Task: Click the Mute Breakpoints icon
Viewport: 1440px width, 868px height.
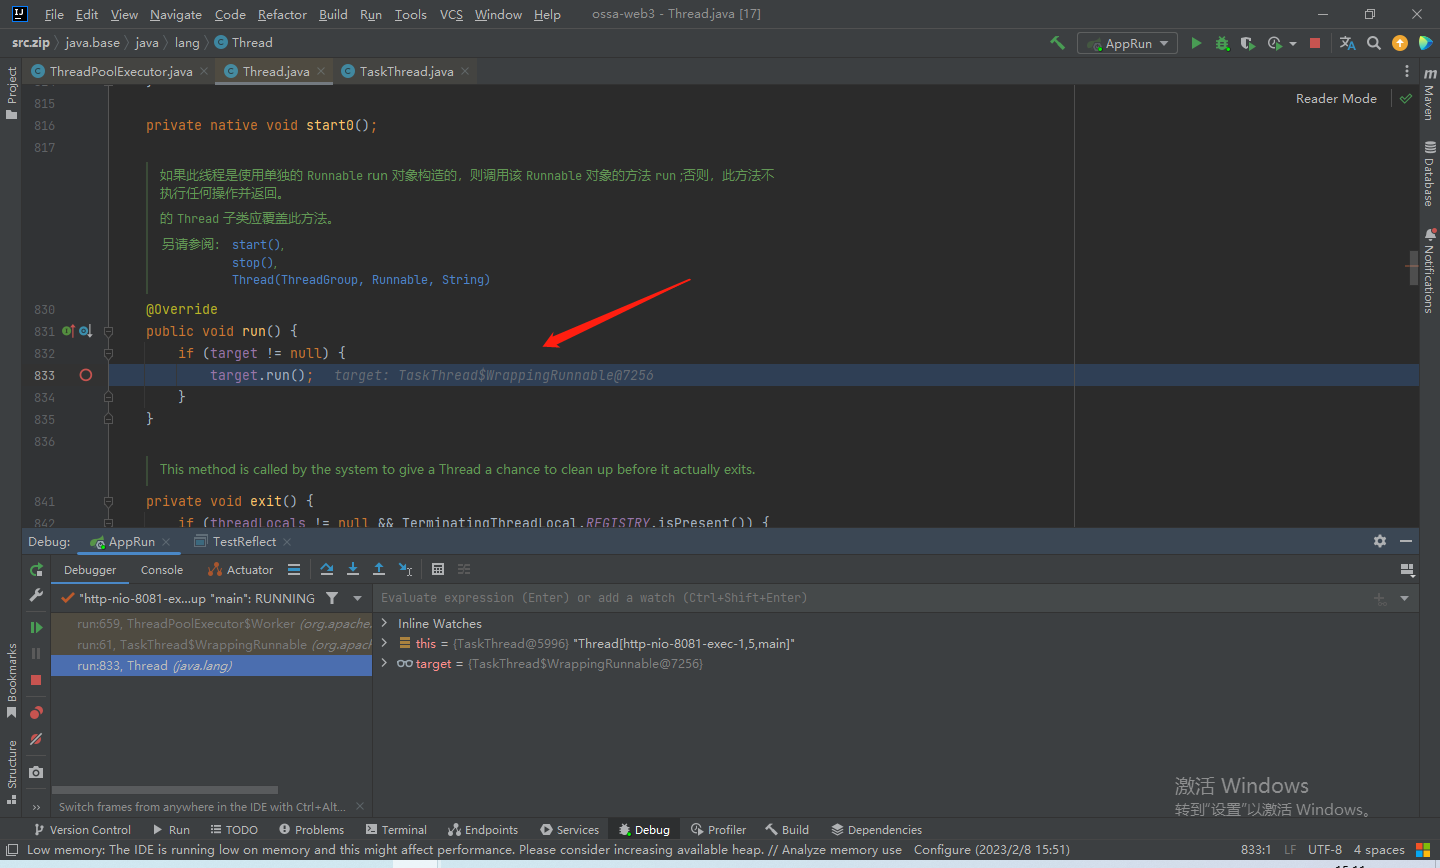Action: (36, 739)
